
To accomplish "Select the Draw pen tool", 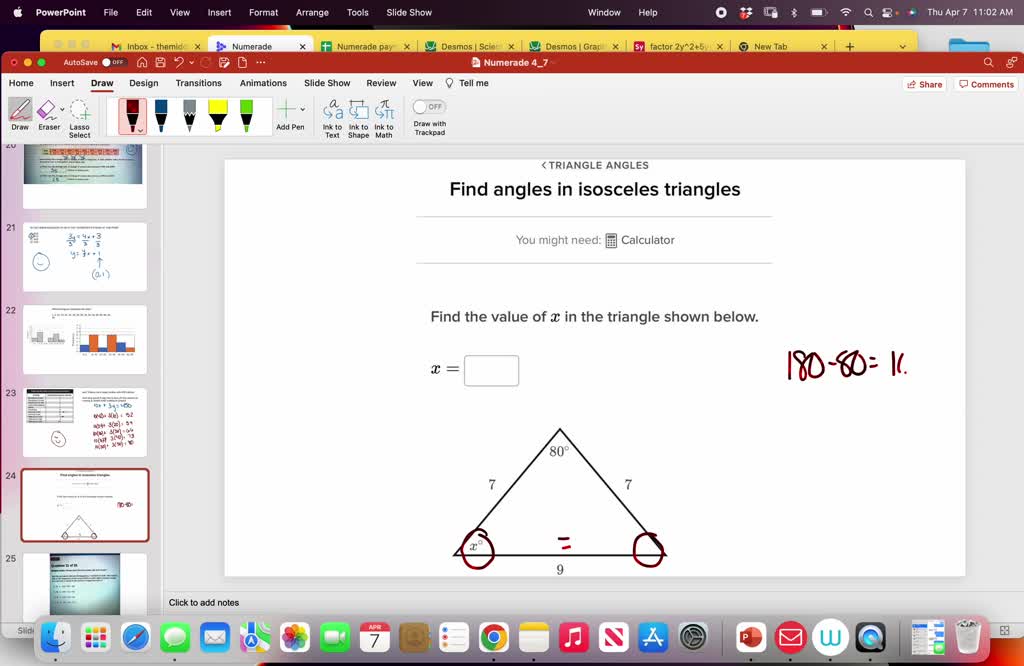I will pyautogui.click(x=20, y=113).
